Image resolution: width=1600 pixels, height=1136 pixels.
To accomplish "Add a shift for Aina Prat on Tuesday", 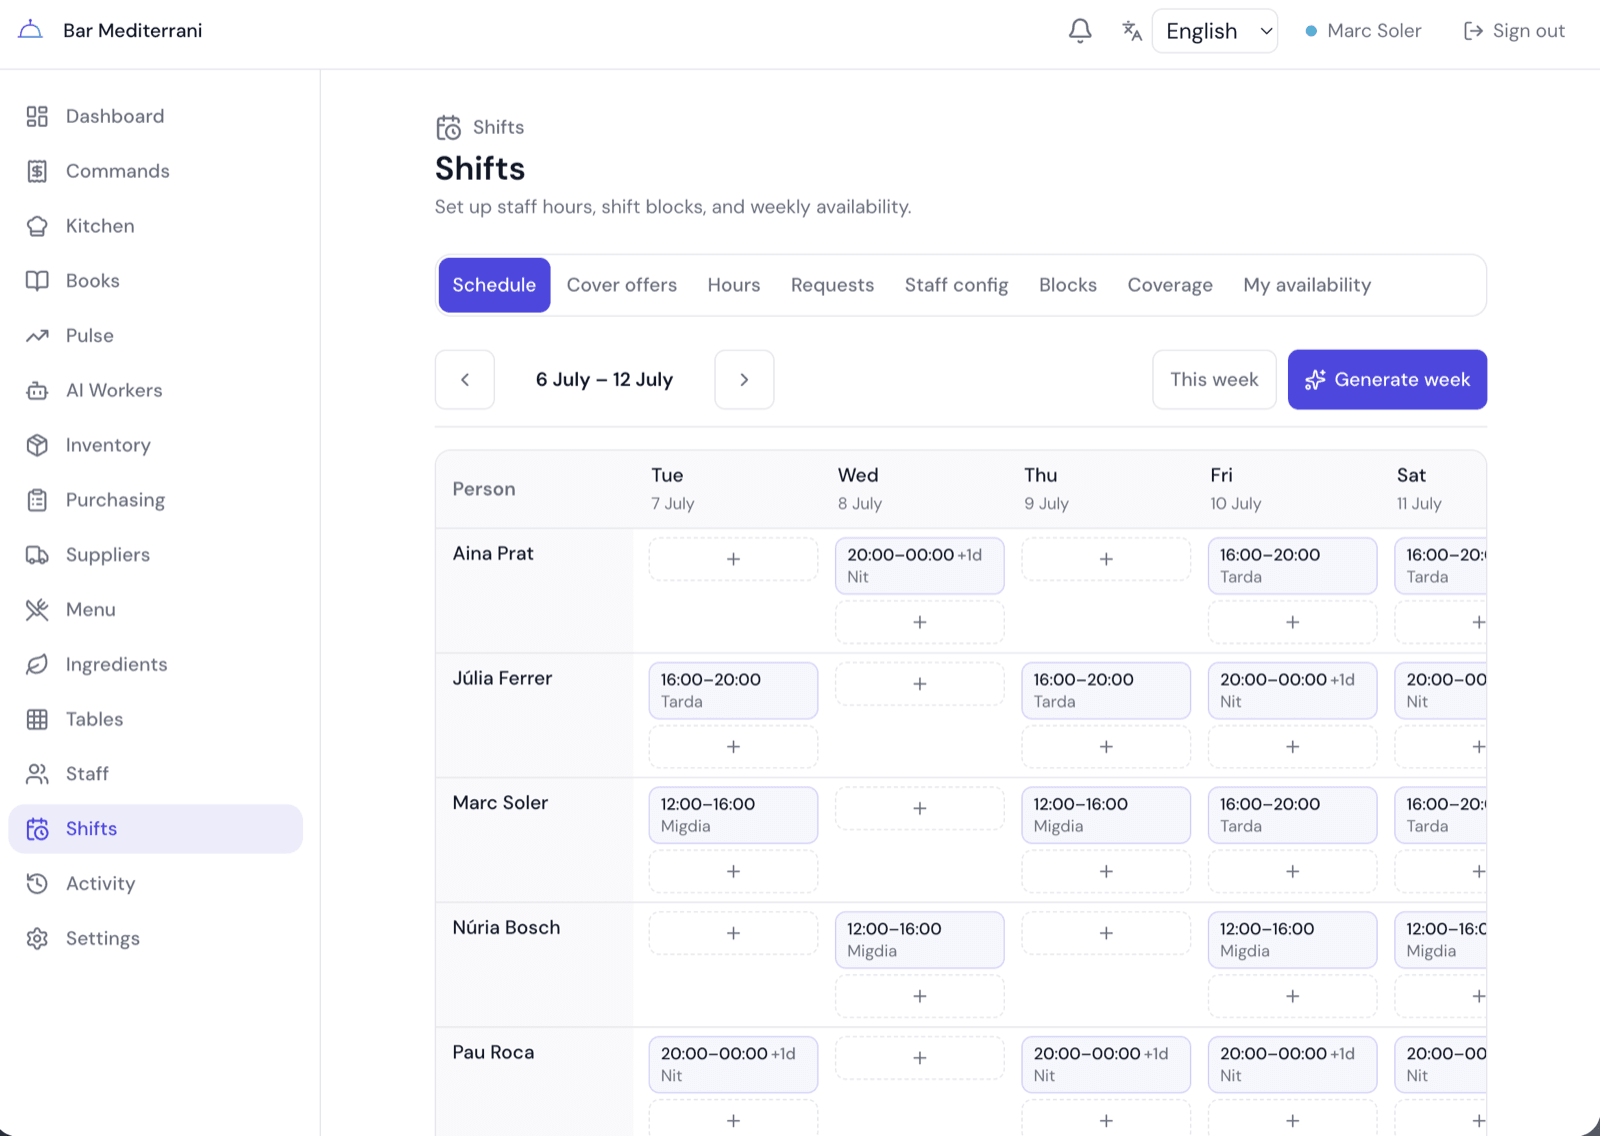I will (733, 559).
